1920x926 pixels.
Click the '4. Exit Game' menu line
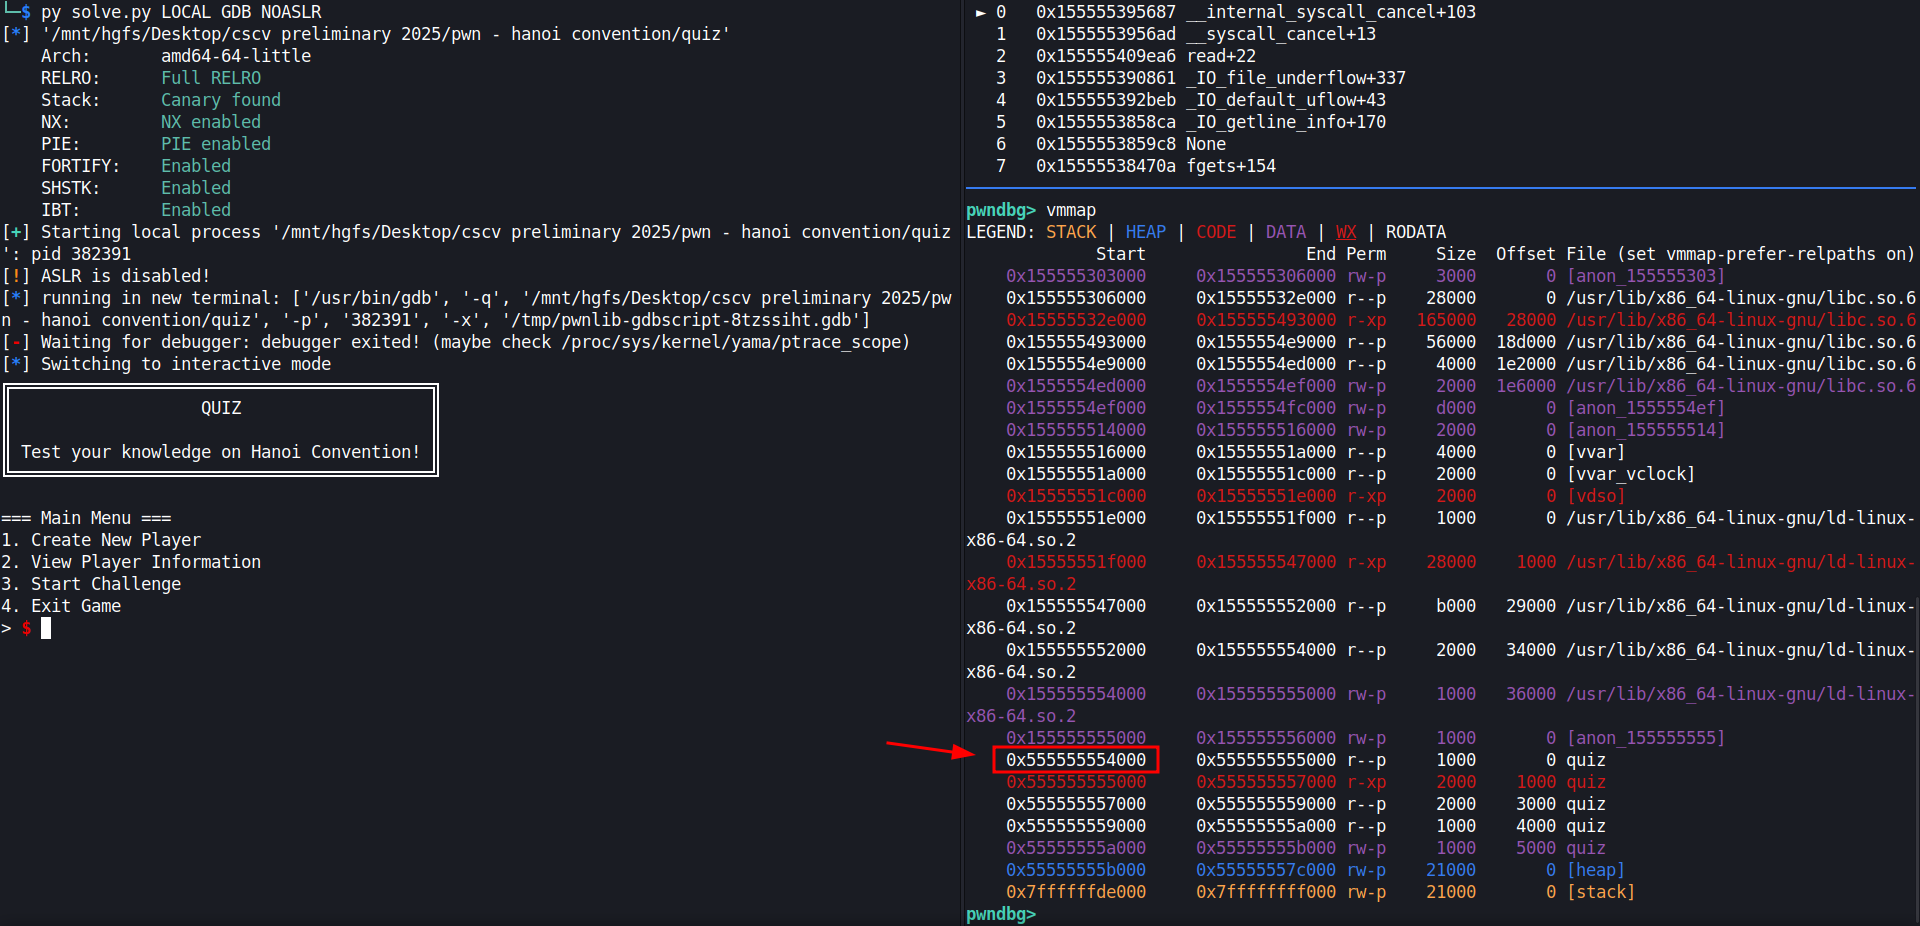point(61,606)
